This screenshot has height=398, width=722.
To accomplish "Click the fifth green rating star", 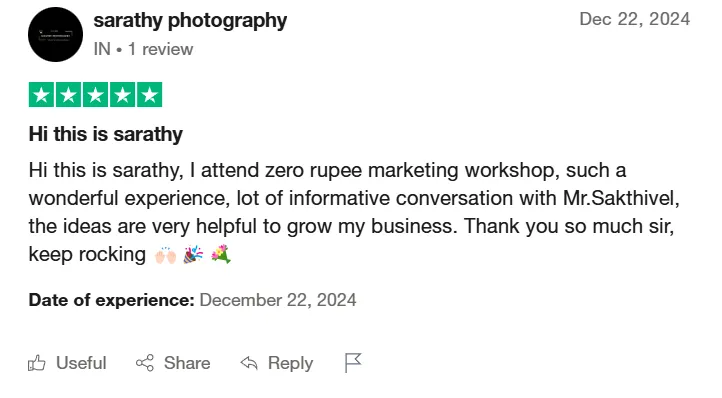I will coord(150,95).
